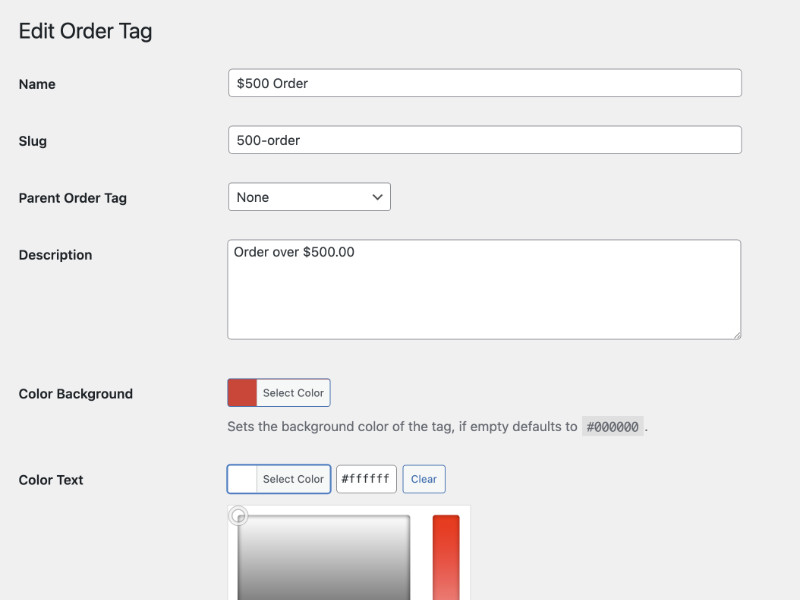Click the Parent Order Tag label

coord(73,198)
